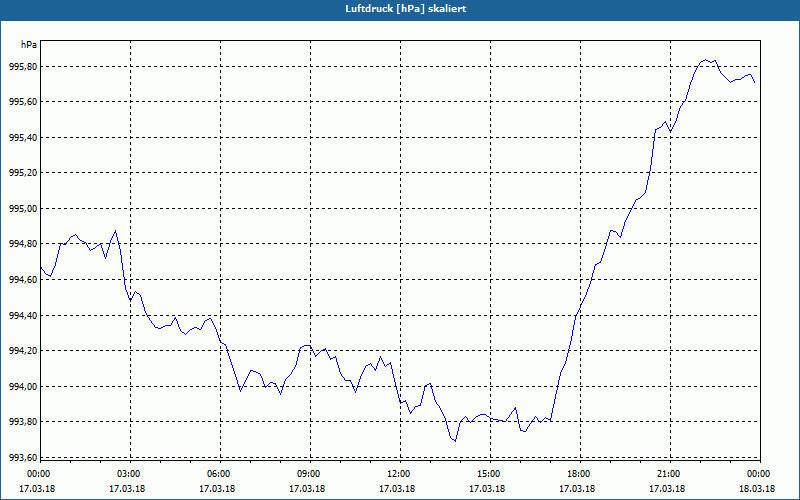
Task: Click the 09:00 time label
Action: click(307, 474)
